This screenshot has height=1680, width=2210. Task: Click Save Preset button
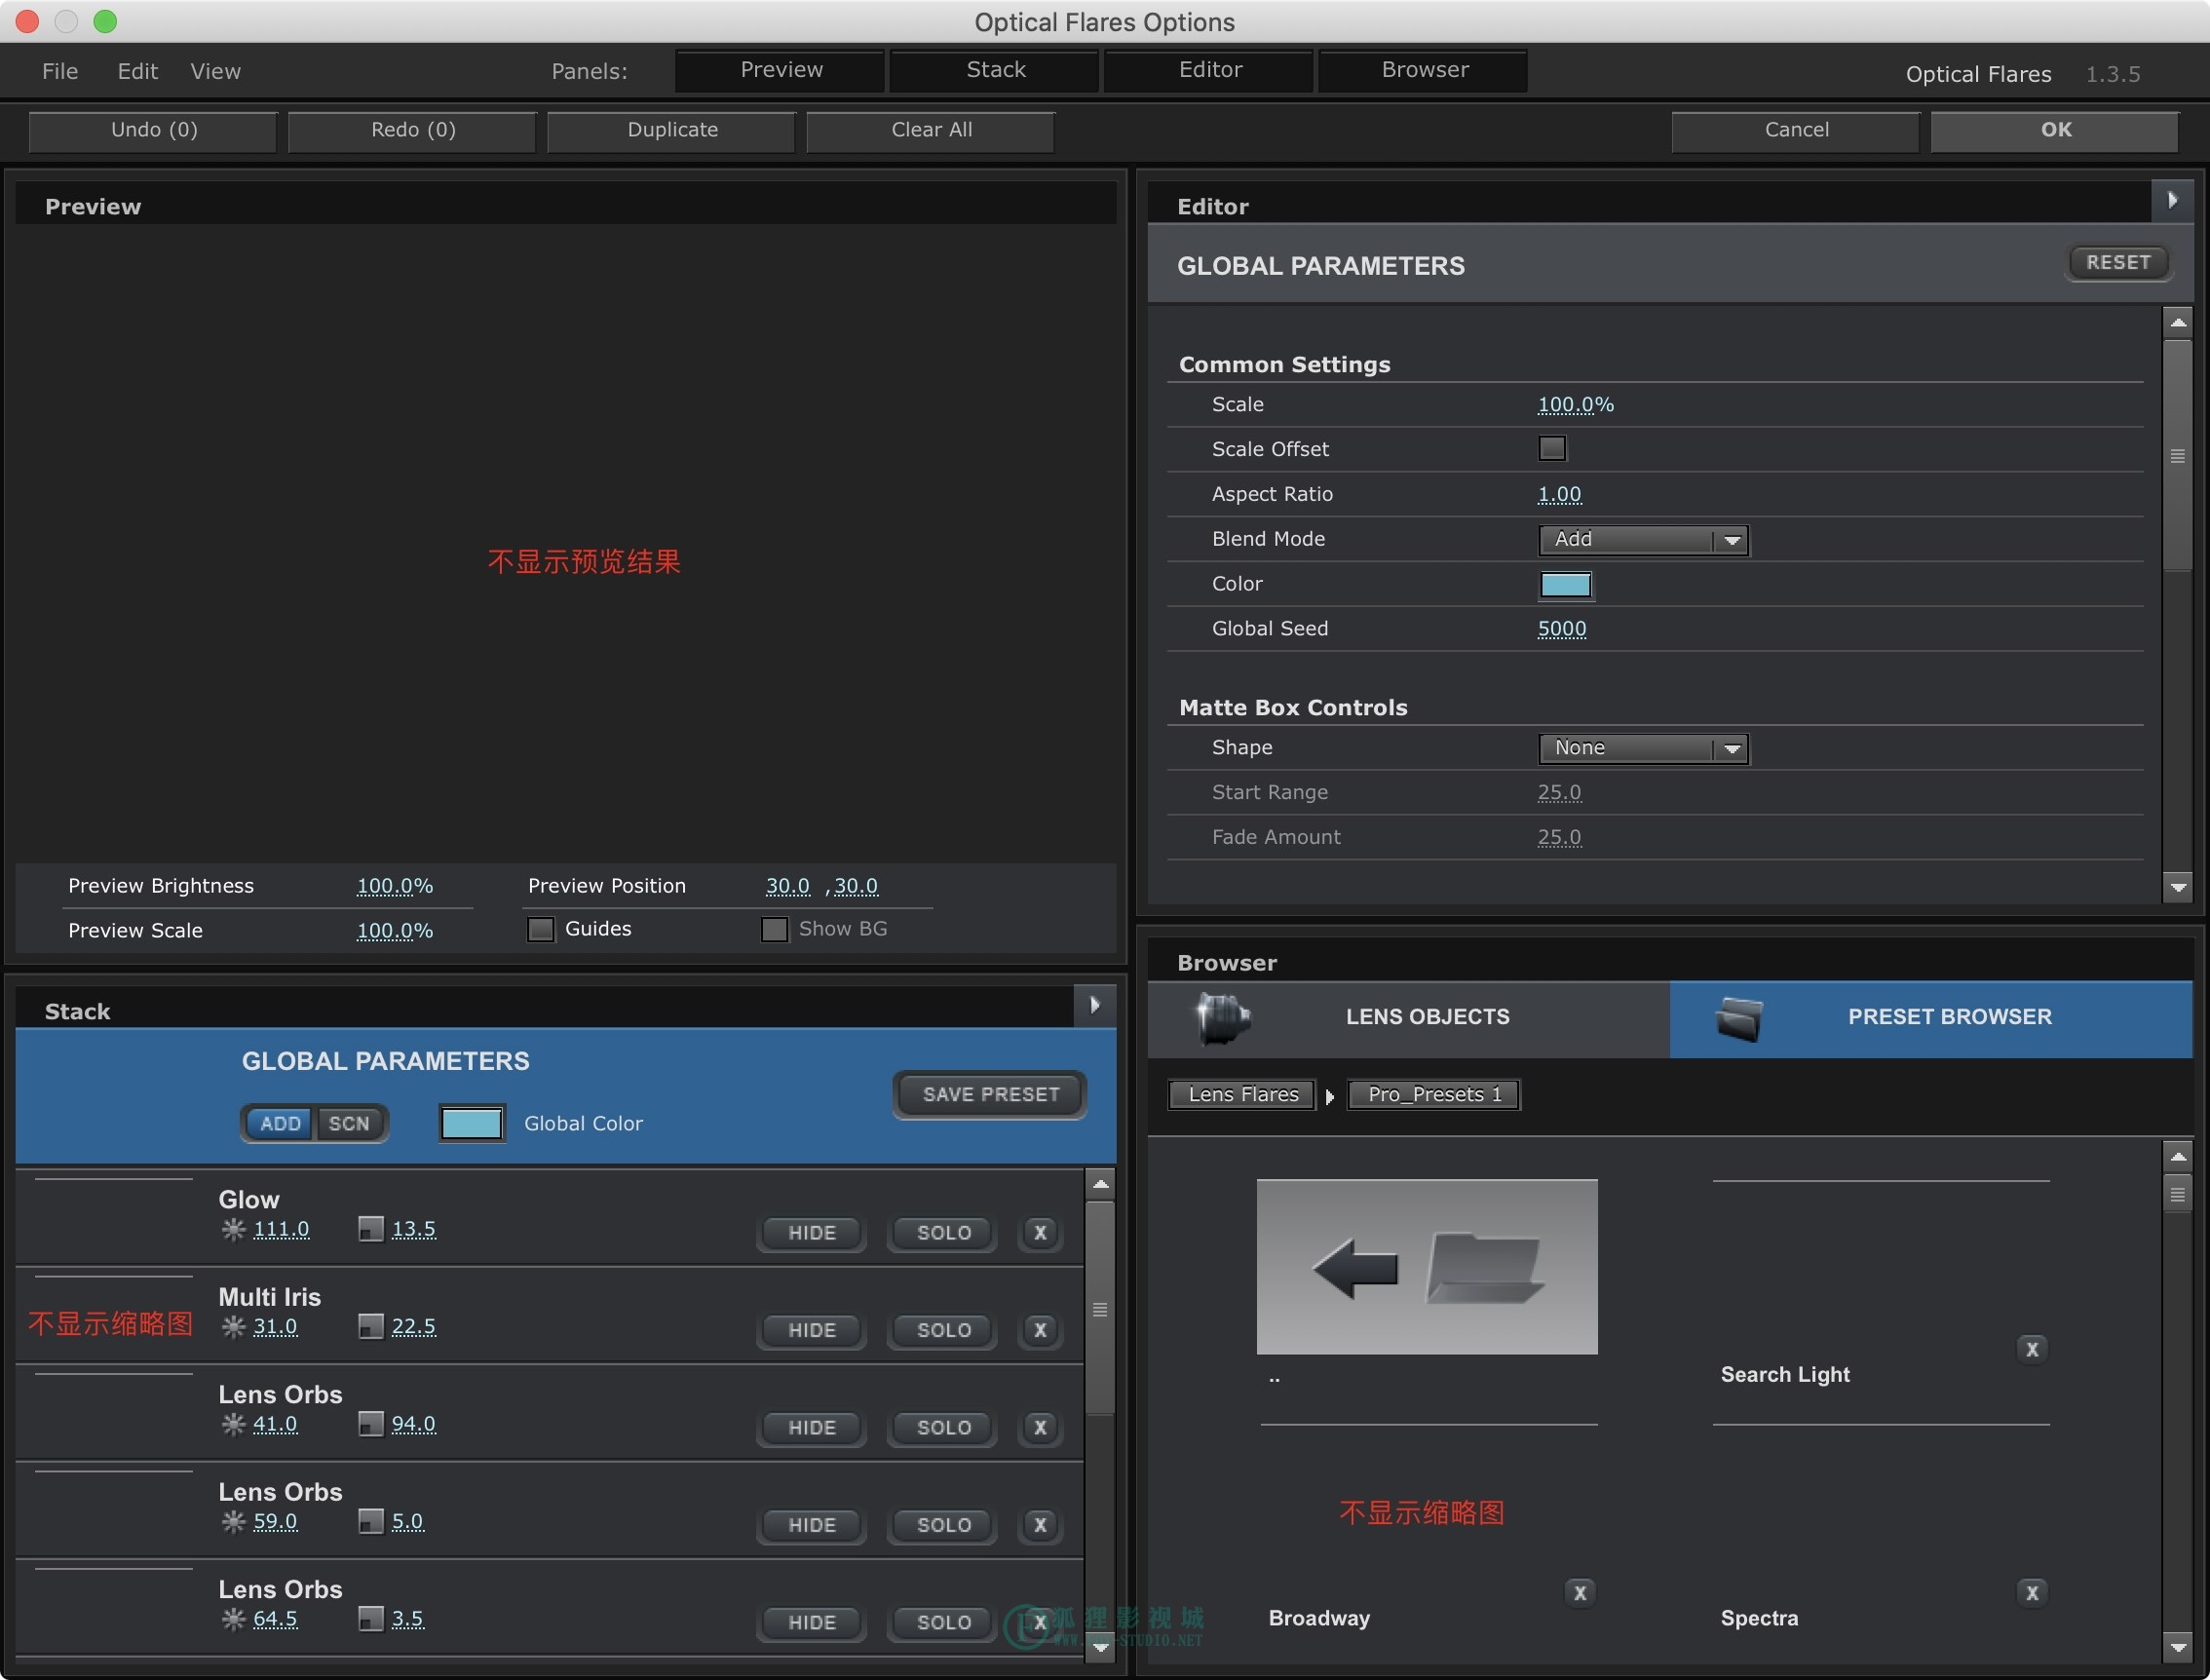point(990,1095)
